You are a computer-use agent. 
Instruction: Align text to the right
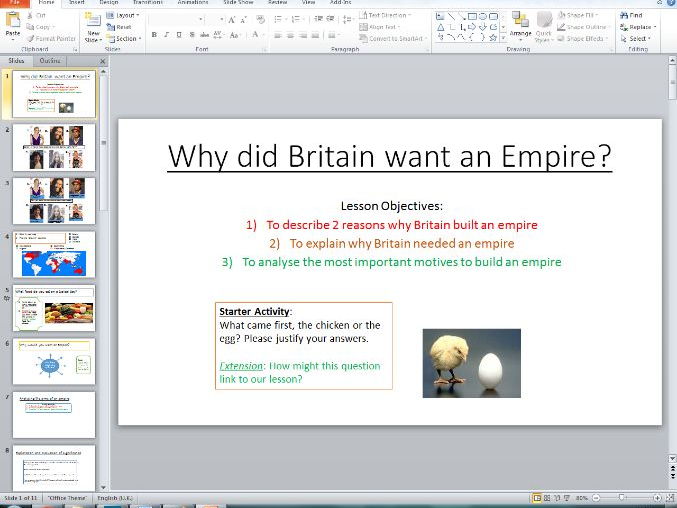pyautogui.click(x=303, y=35)
